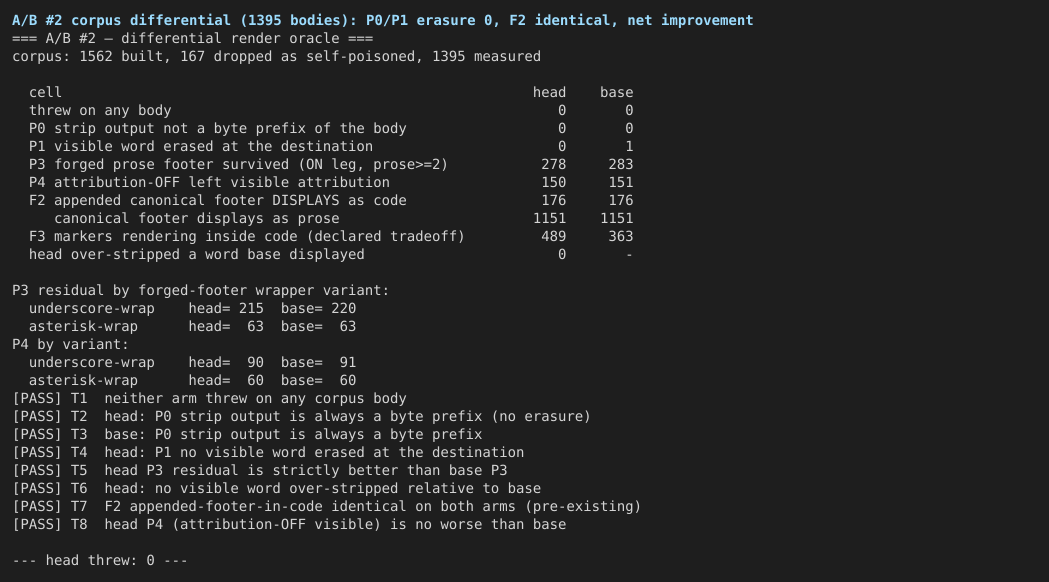Click the value 489 in the F3 markers row
Image resolution: width=1049 pixels, height=582 pixels.
[553, 237]
